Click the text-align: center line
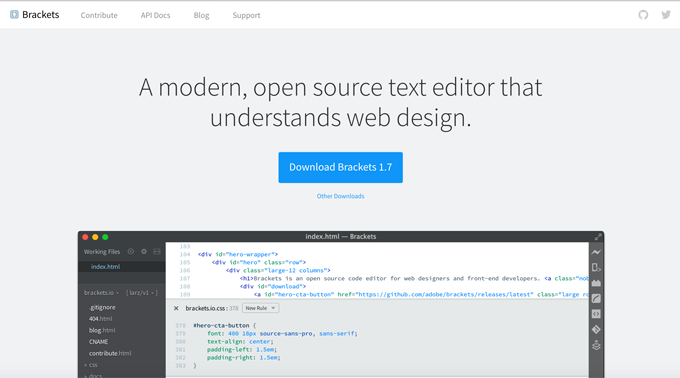The height and width of the screenshot is (378, 680). (240, 342)
